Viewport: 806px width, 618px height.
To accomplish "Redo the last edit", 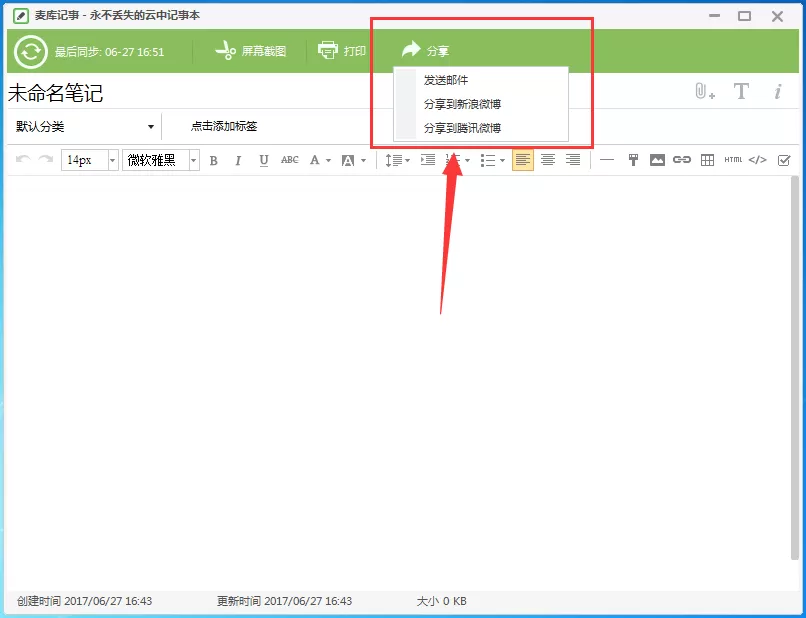I will pyautogui.click(x=46, y=159).
